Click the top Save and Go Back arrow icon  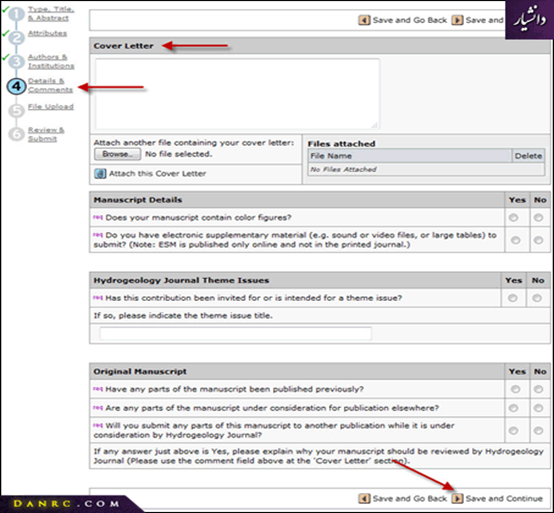point(364,20)
